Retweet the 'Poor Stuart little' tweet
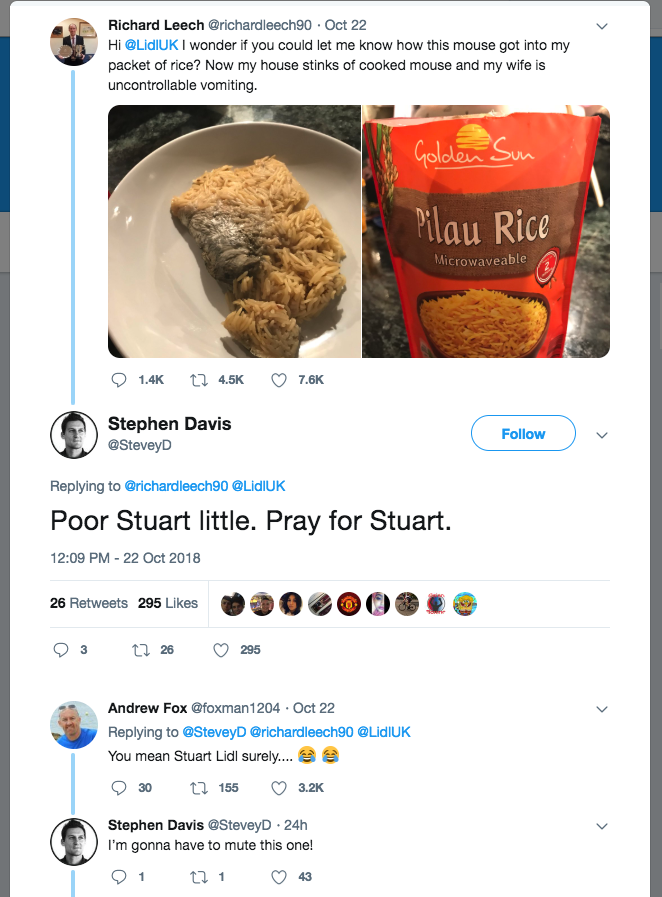The width and height of the screenshot is (662, 897). point(141,649)
